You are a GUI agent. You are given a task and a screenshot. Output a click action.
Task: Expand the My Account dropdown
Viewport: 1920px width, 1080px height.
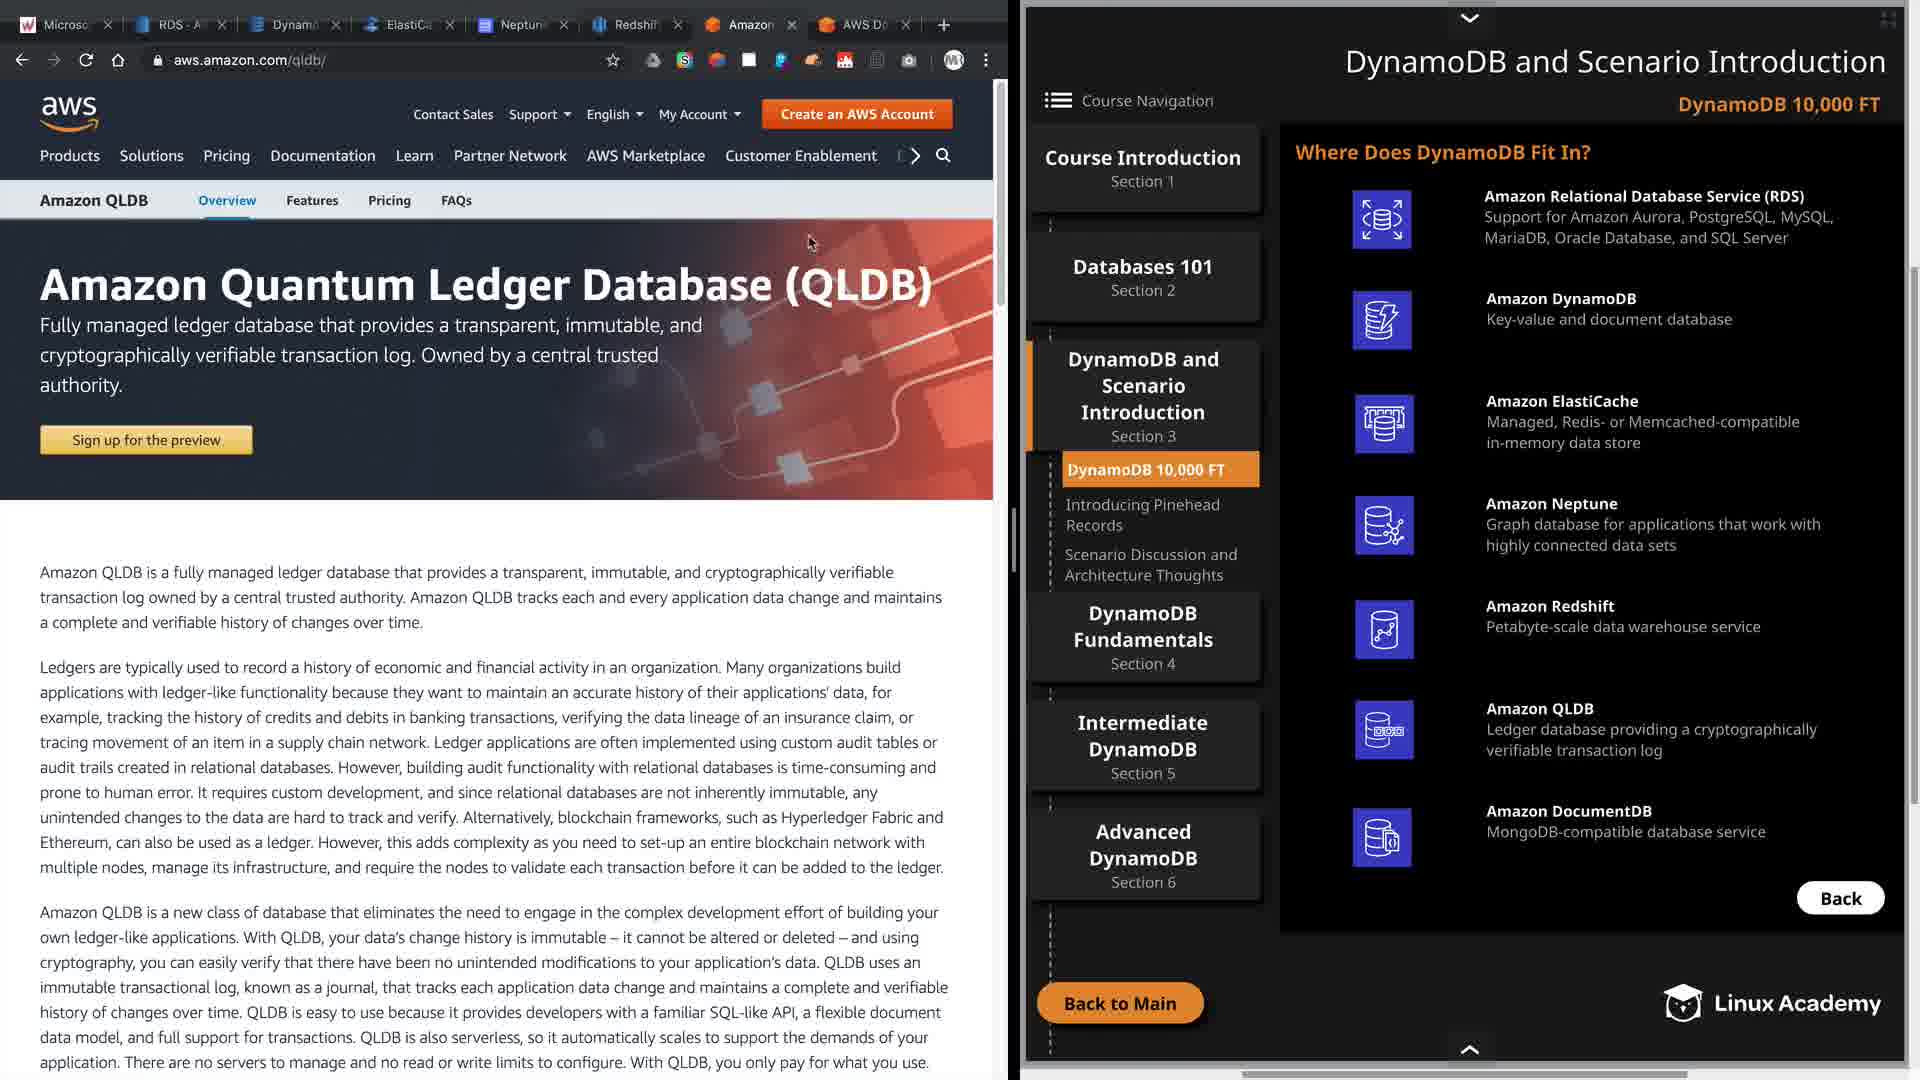pyautogui.click(x=700, y=114)
